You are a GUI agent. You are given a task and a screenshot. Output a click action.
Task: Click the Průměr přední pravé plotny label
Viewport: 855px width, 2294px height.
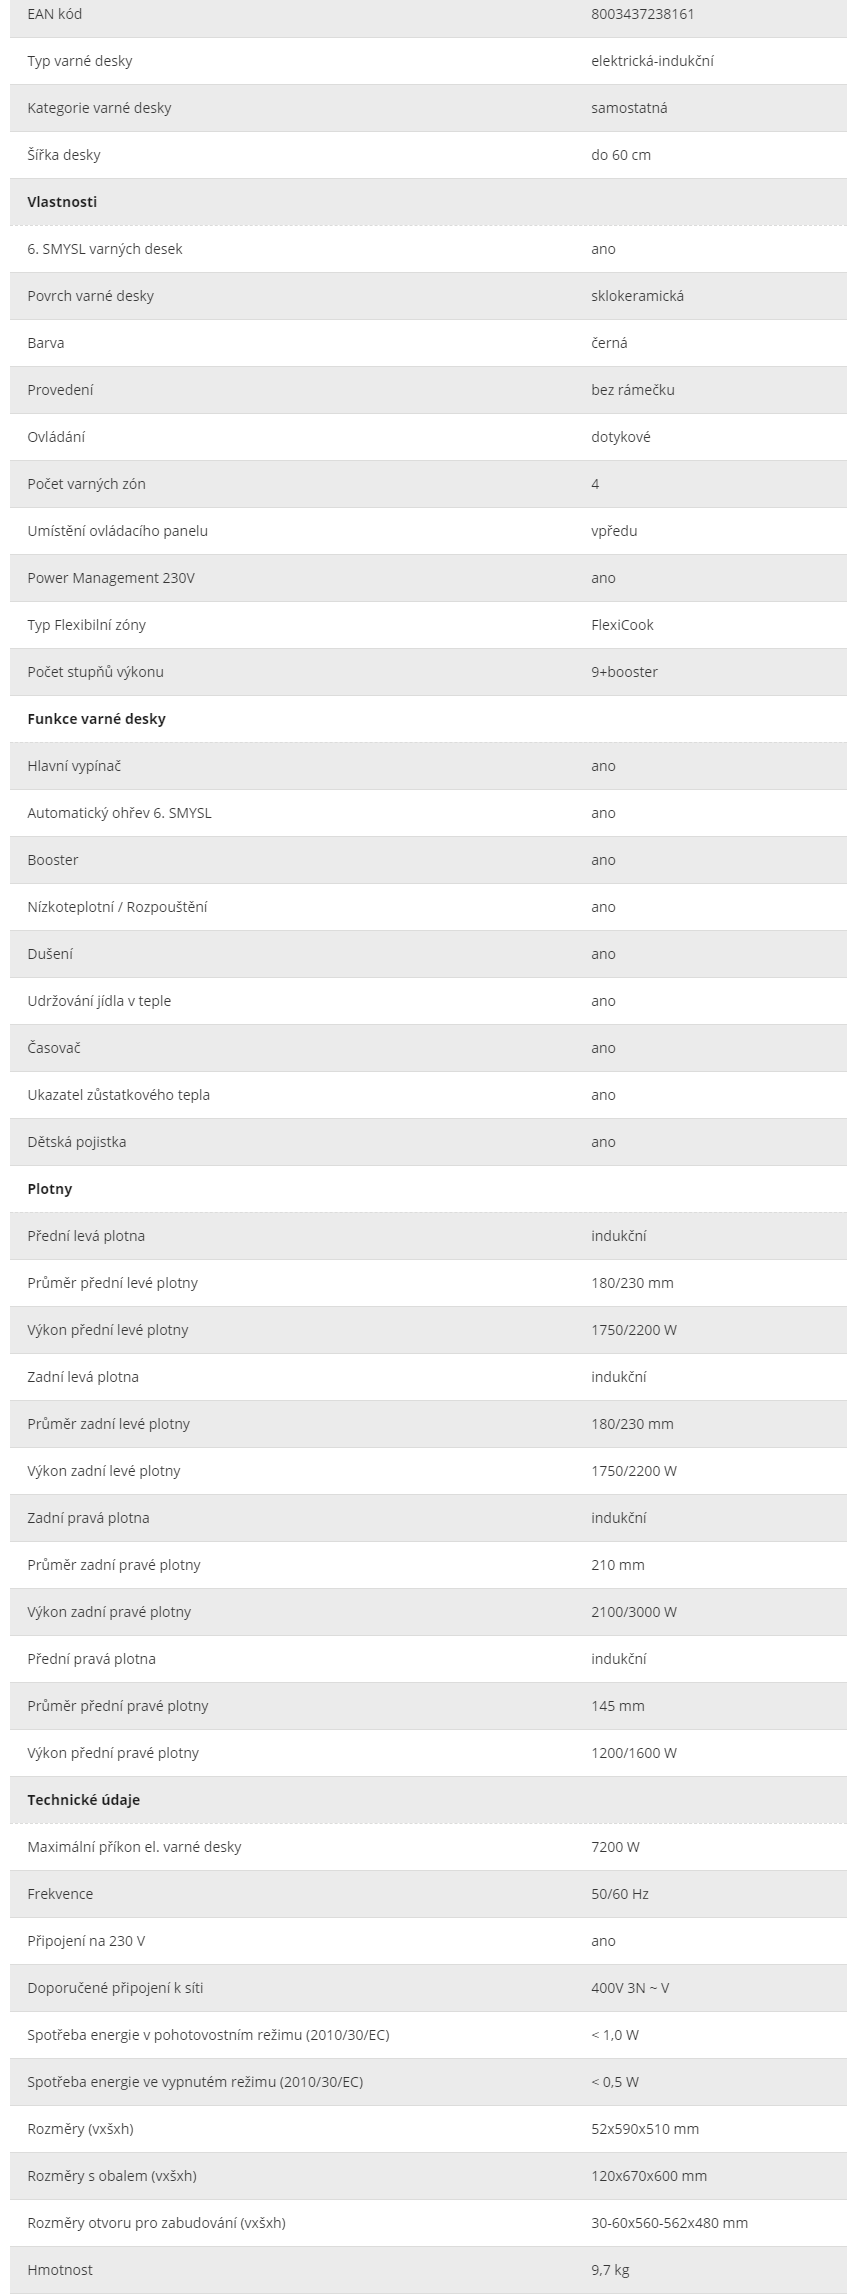118,1706
